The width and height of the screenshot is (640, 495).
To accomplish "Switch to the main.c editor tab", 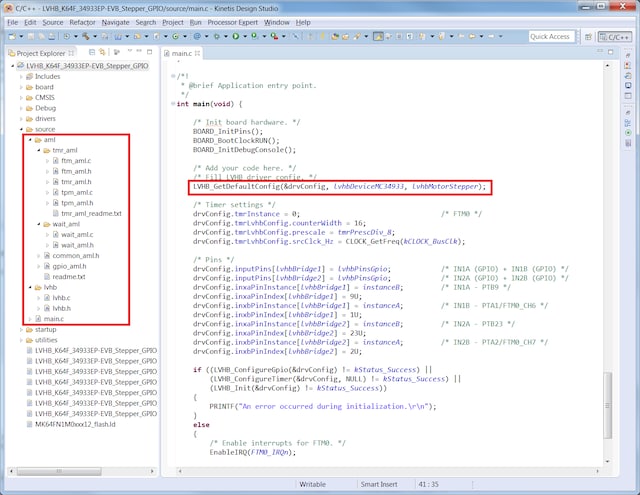I will [x=181, y=52].
